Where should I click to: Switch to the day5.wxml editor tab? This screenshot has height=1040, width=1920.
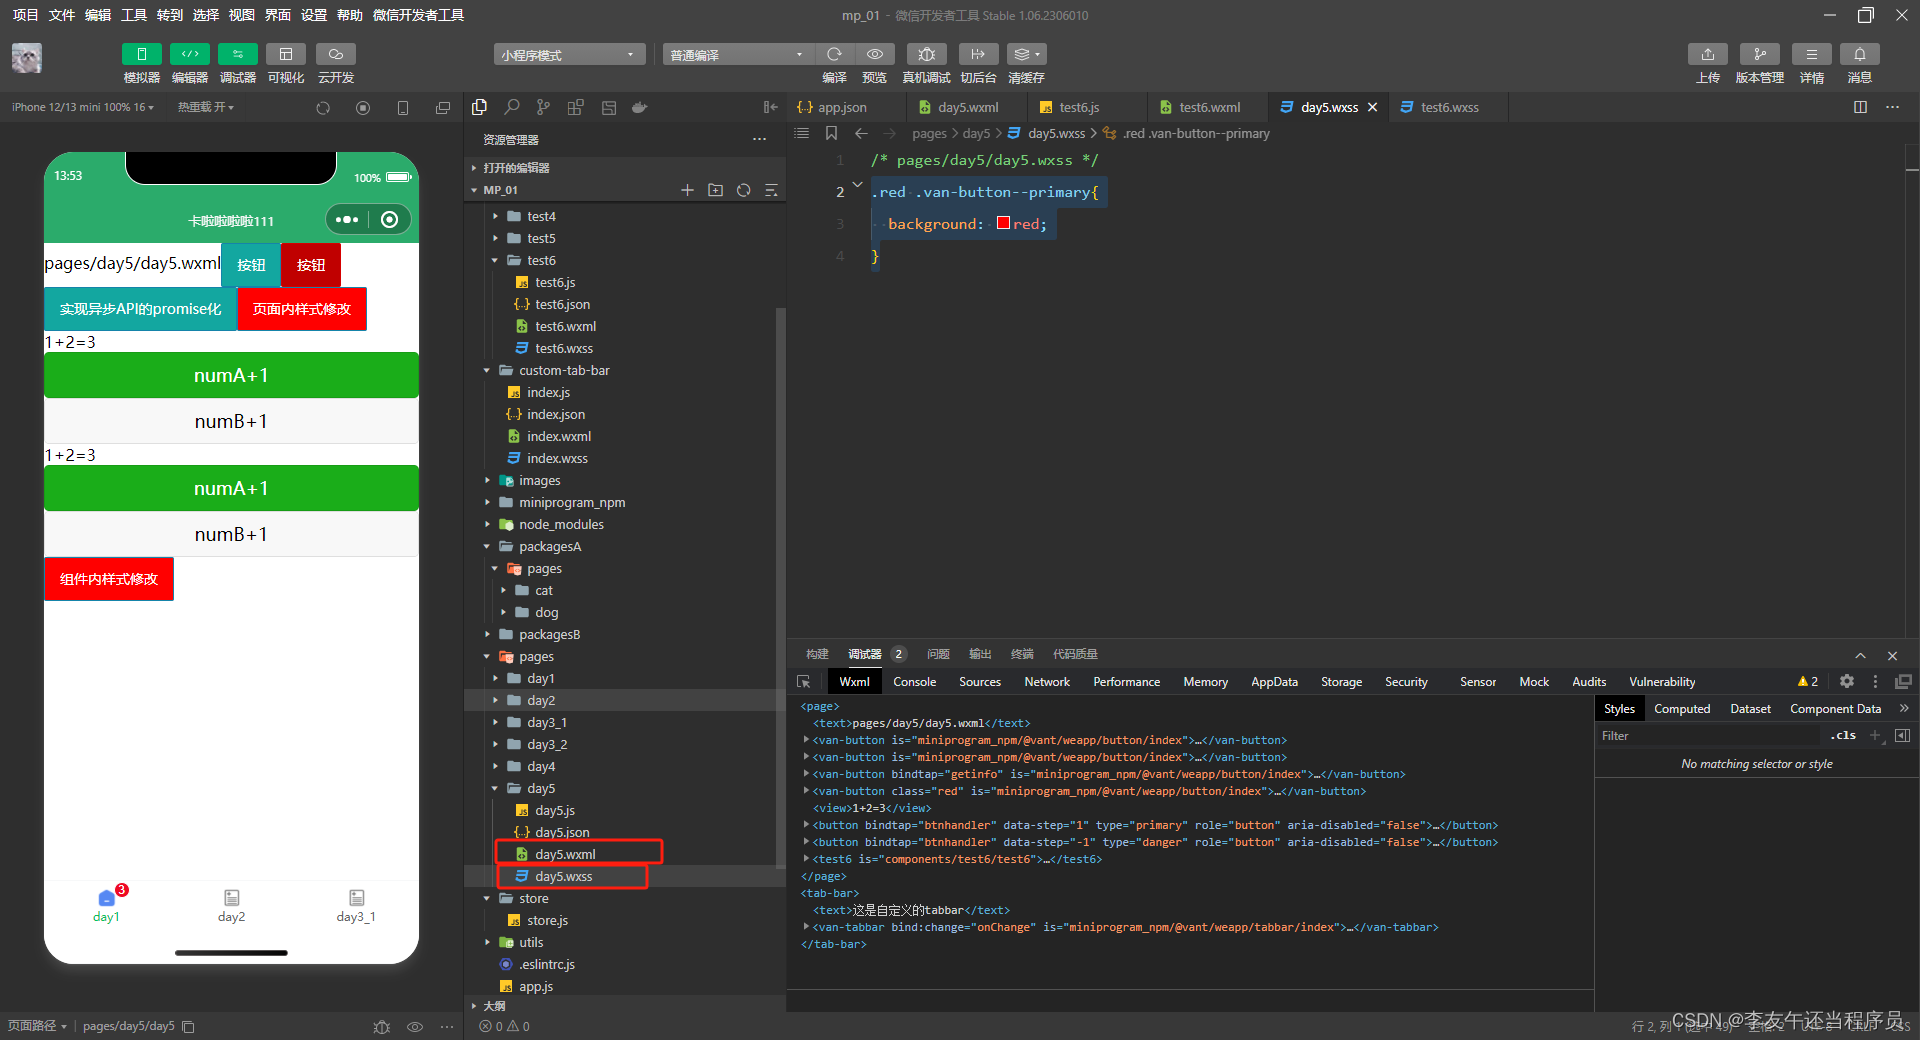pyautogui.click(x=968, y=107)
